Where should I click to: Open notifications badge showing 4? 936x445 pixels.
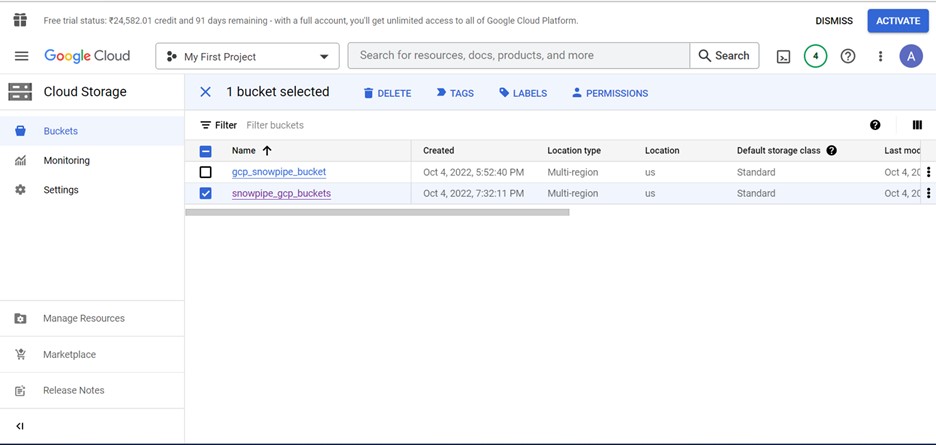click(815, 56)
